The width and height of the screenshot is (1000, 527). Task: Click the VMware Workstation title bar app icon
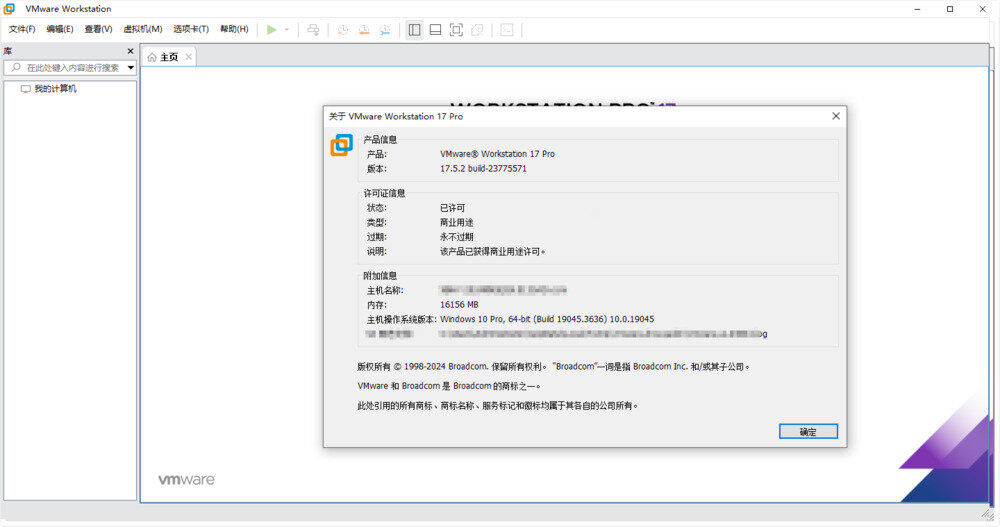point(9,9)
